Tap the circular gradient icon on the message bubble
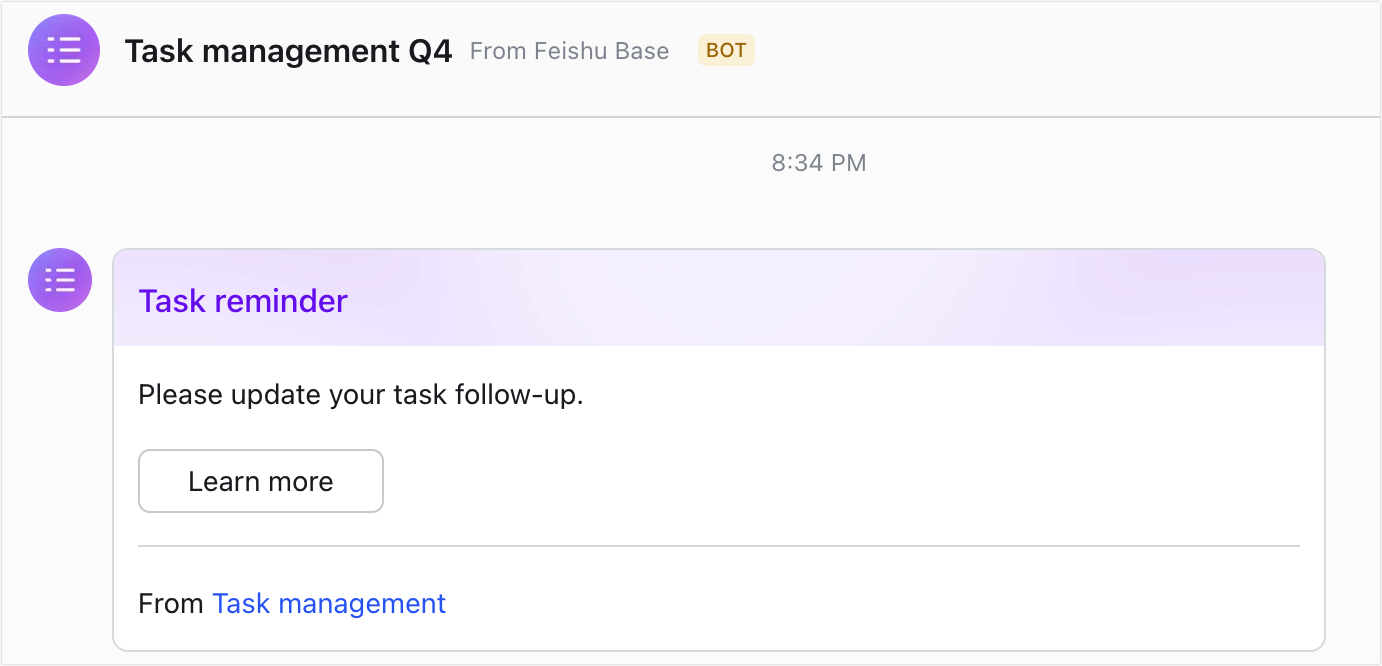This screenshot has width=1382, height=666. click(x=59, y=280)
